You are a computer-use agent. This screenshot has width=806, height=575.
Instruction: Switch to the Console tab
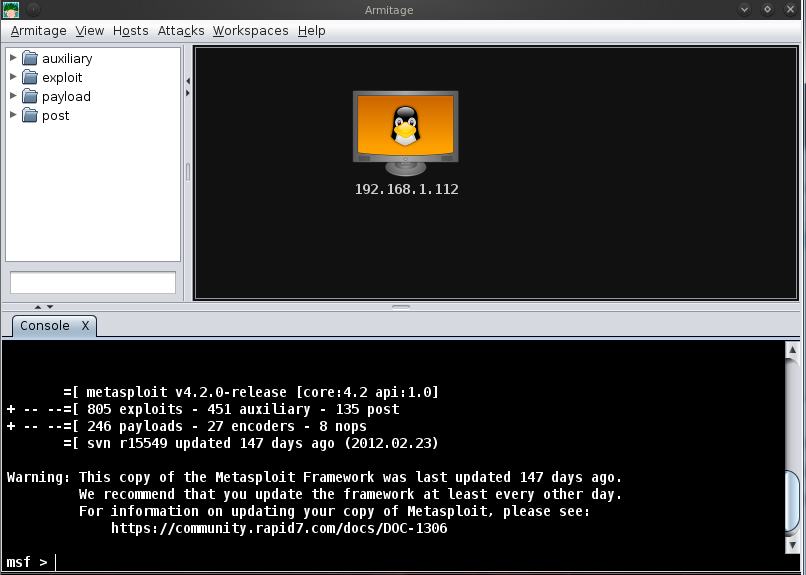pyautogui.click(x=45, y=326)
